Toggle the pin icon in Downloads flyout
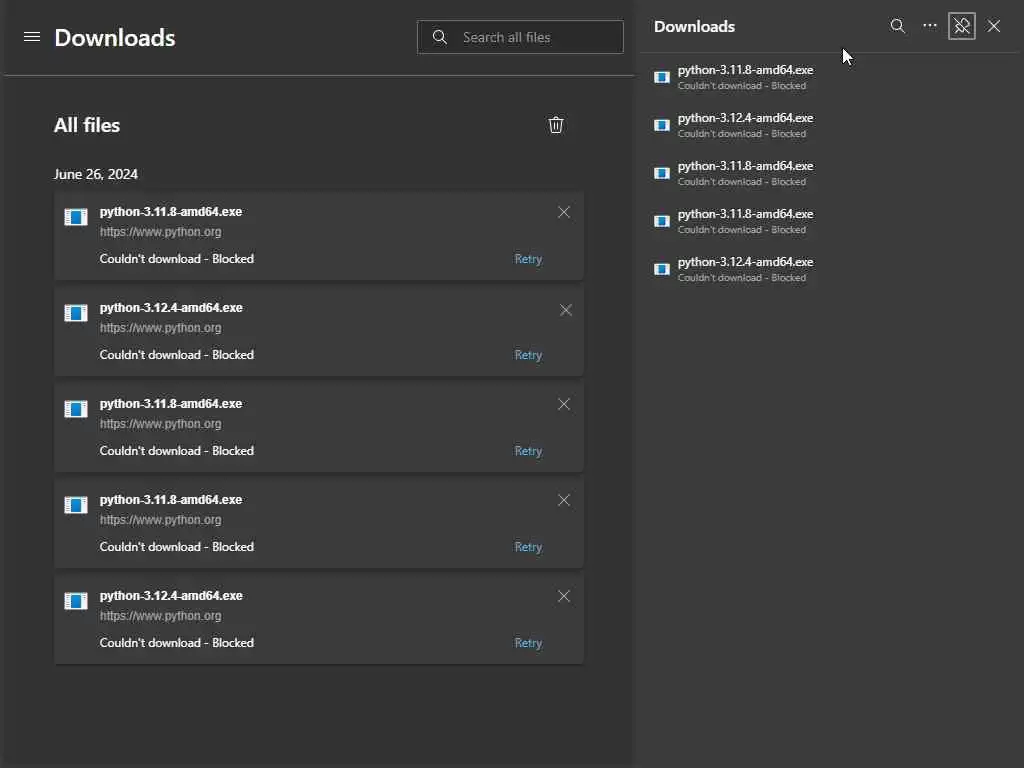 pos(962,26)
